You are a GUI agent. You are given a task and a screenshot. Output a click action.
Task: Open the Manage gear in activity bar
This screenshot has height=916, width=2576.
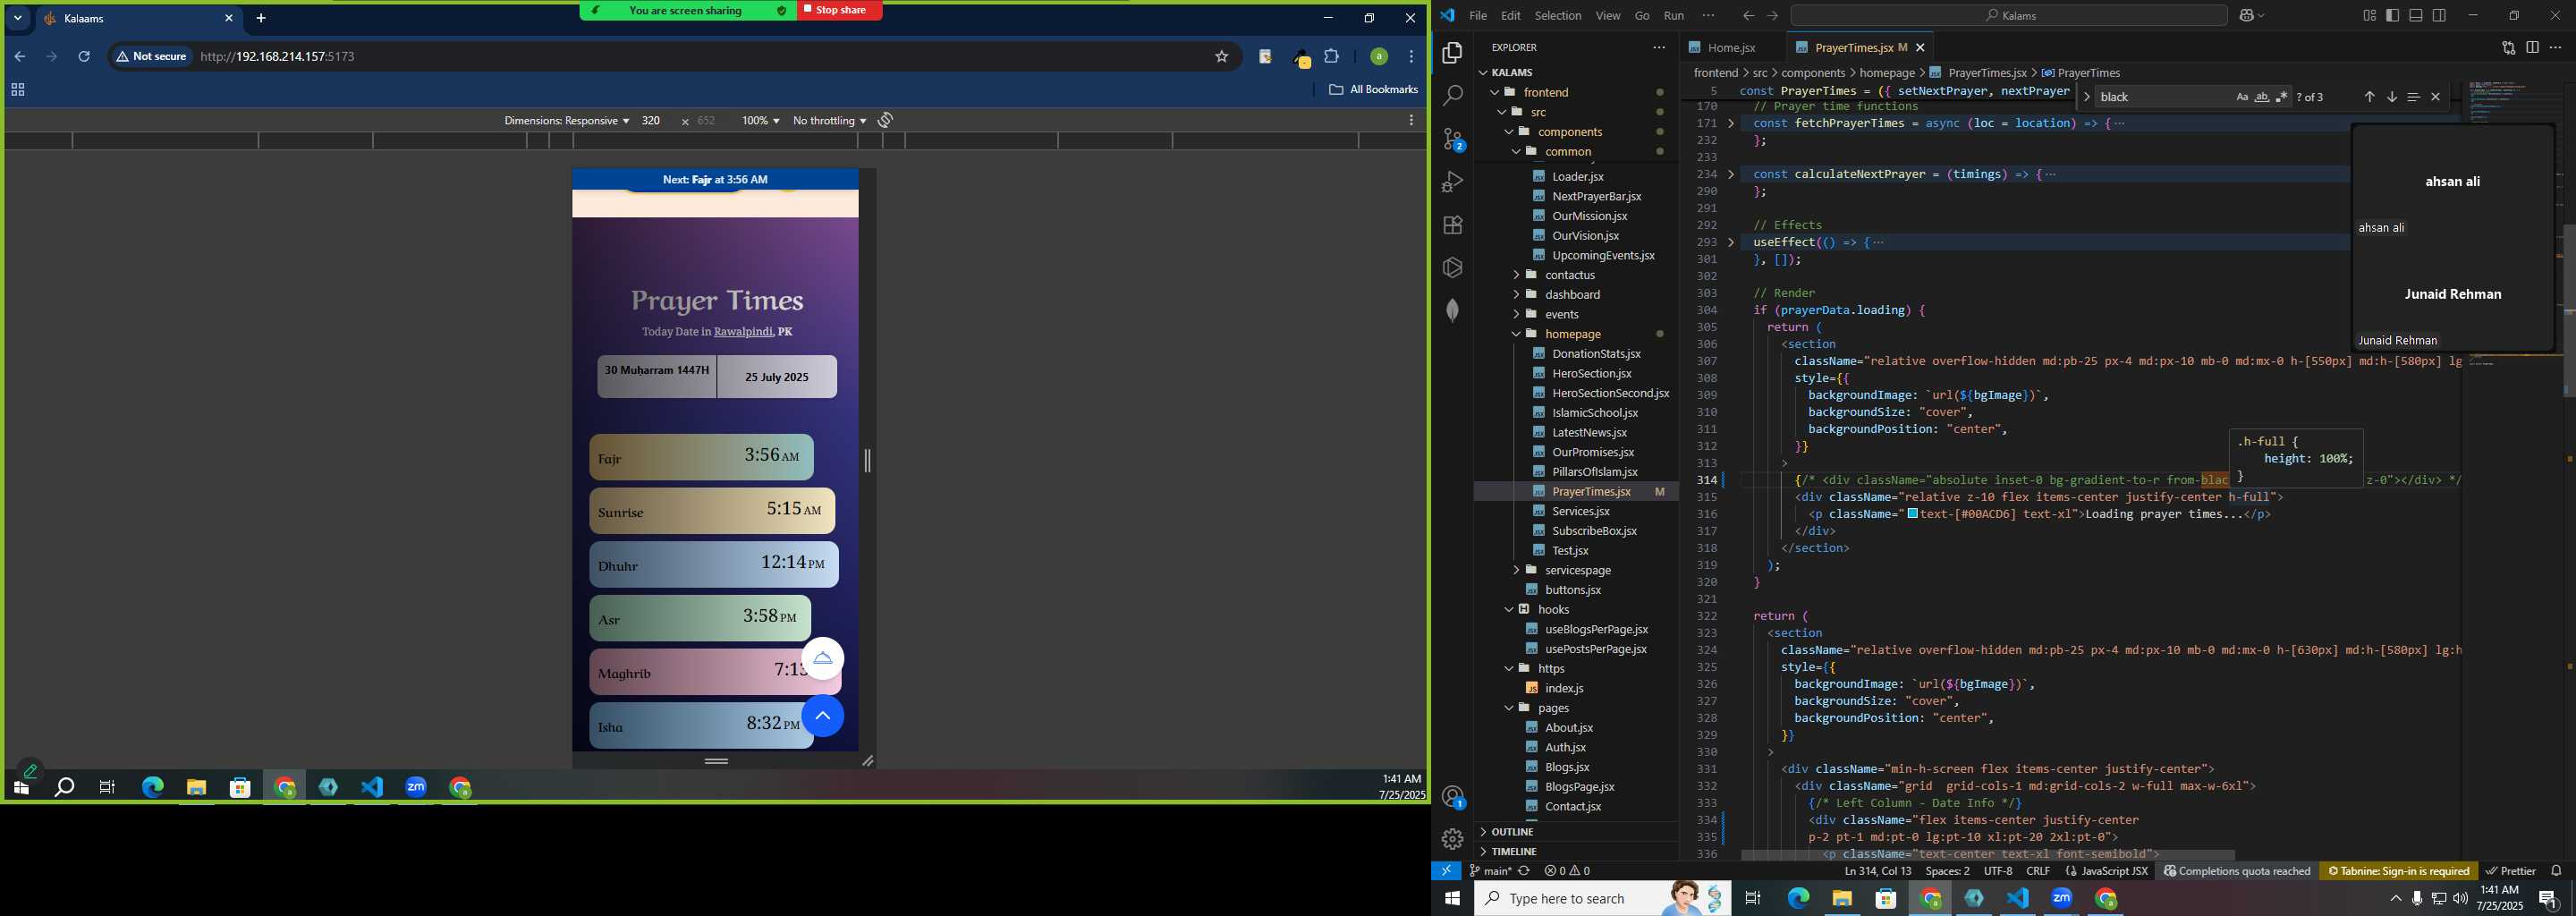click(x=1453, y=839)
